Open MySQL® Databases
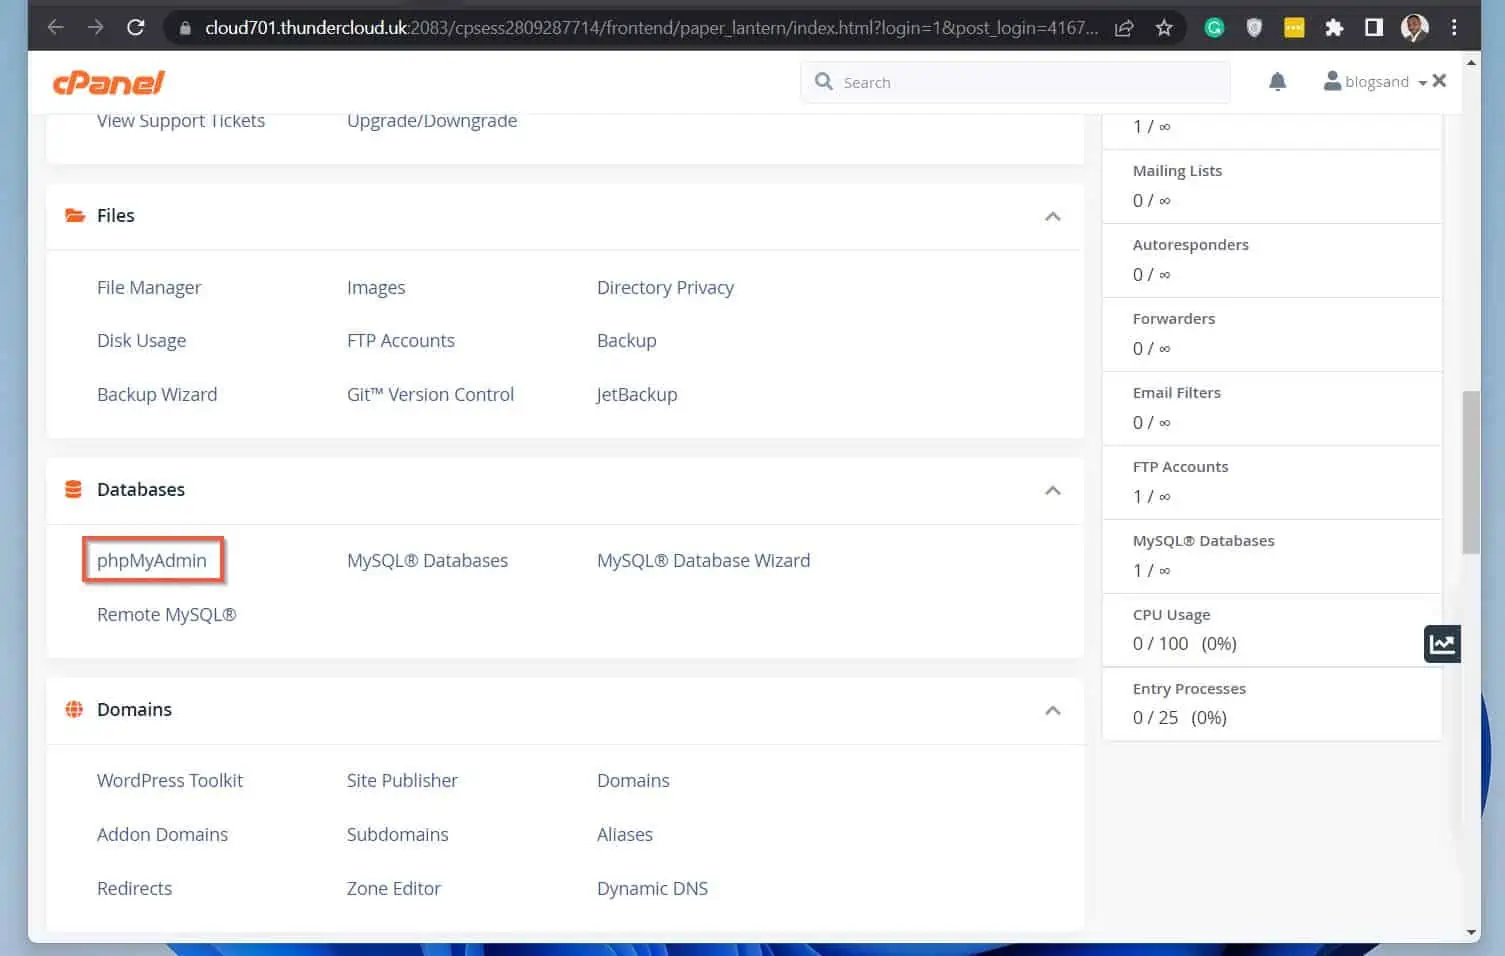Image resolution: width=1505 pixels, height=956 pixels. pyautogui.click(x=427, y=560)
